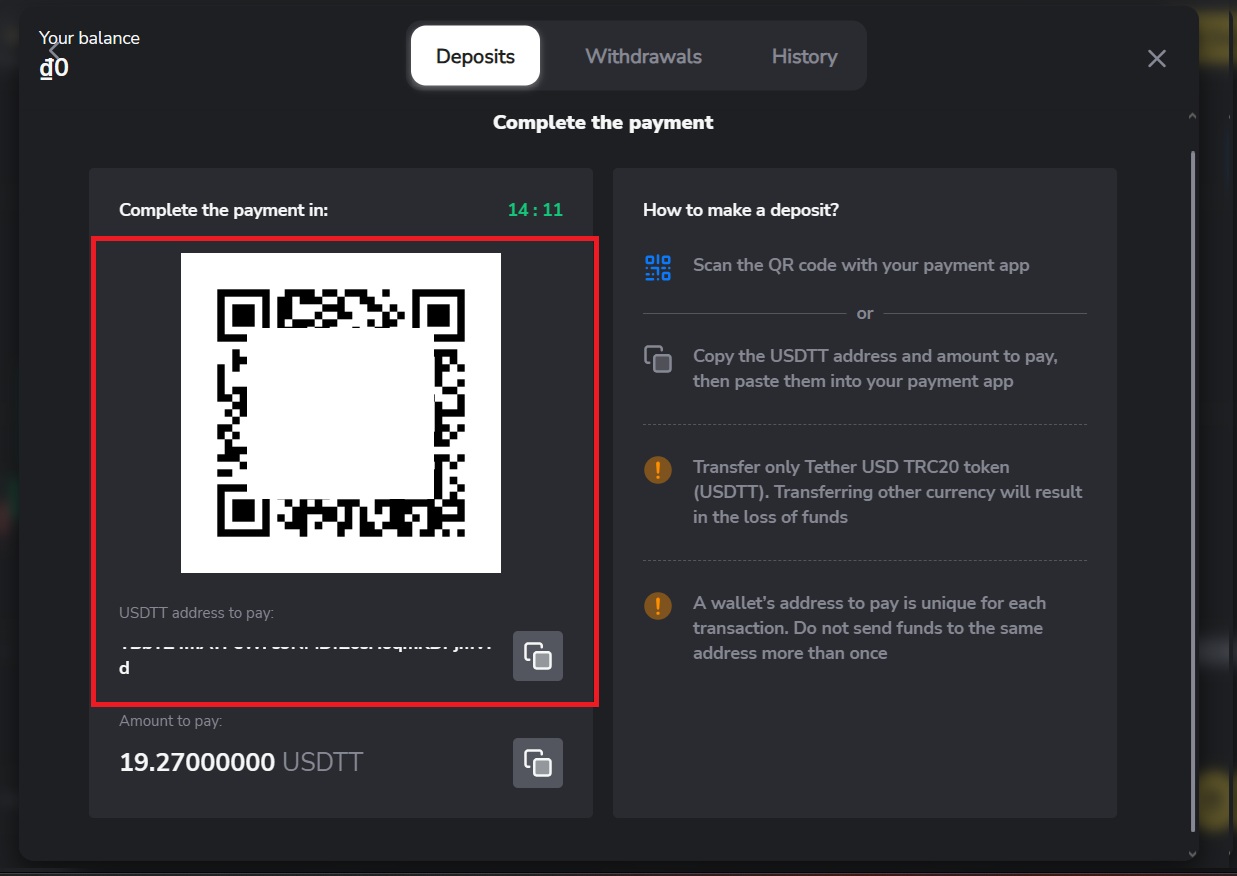
Task: Click the How to make a deposit heading
Action: pos(740,209)
